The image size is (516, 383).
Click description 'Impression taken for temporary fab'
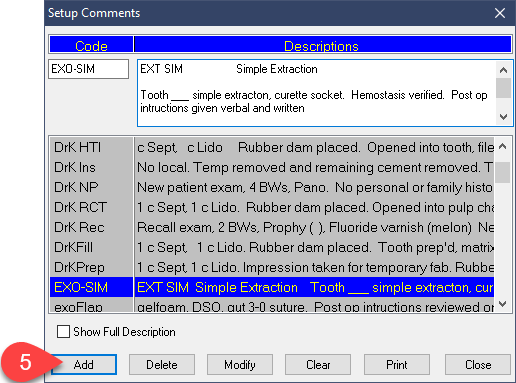[314, 267]
